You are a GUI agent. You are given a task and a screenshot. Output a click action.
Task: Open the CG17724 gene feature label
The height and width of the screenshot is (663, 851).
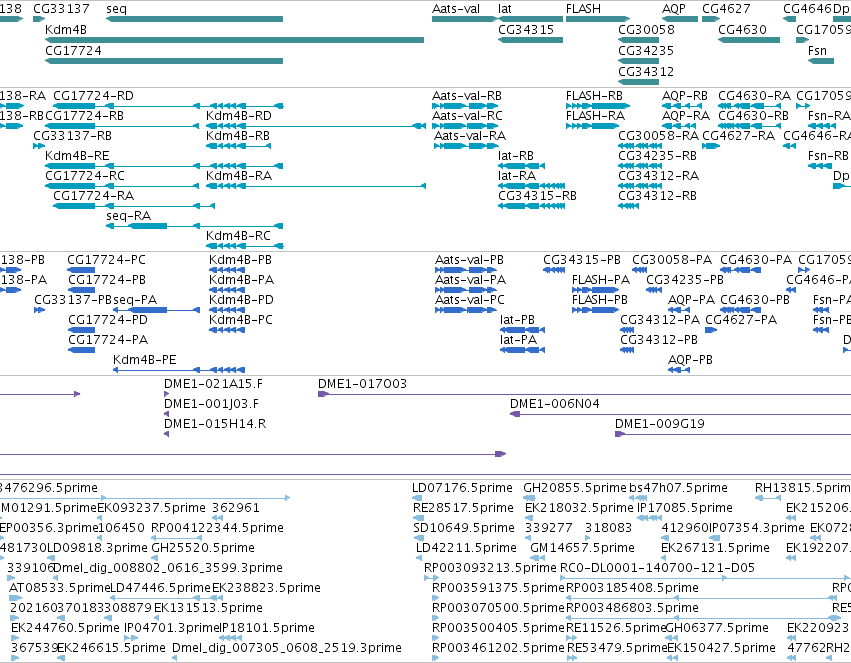click(73, 50)
